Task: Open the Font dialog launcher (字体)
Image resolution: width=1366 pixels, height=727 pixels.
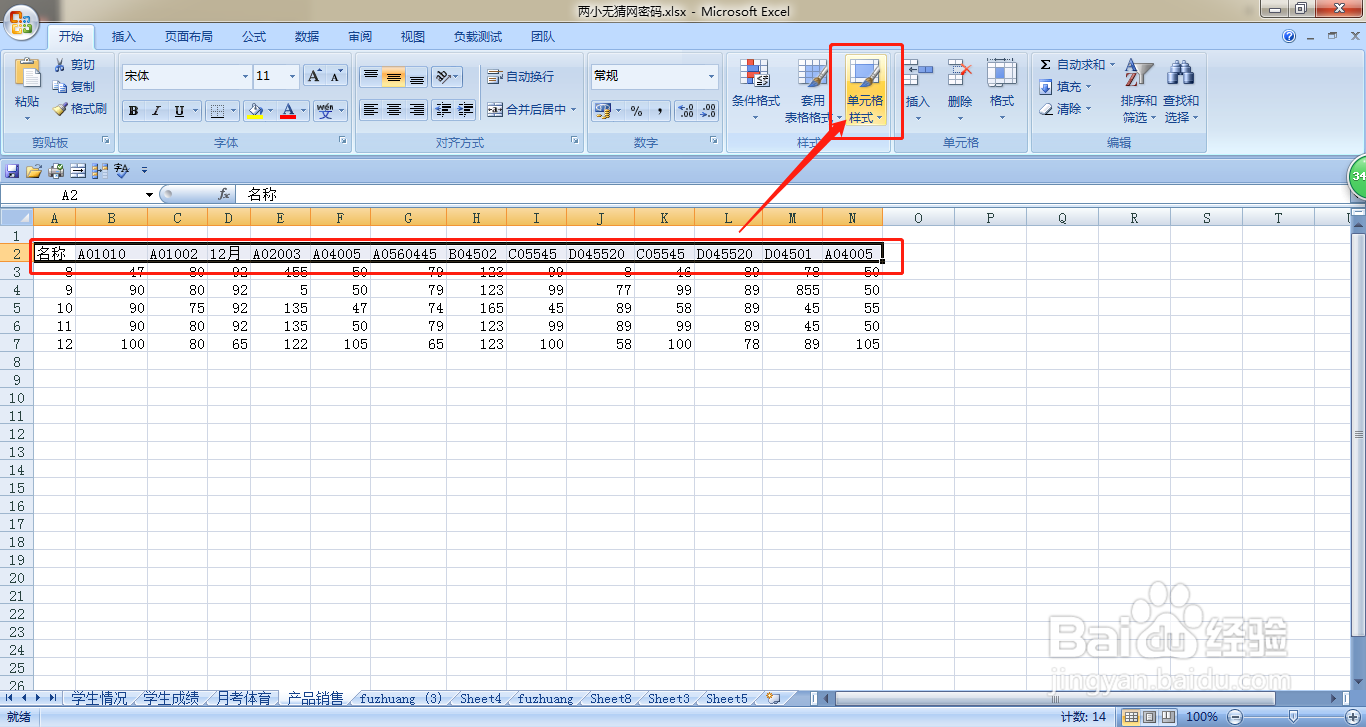Action: [343, 142]
